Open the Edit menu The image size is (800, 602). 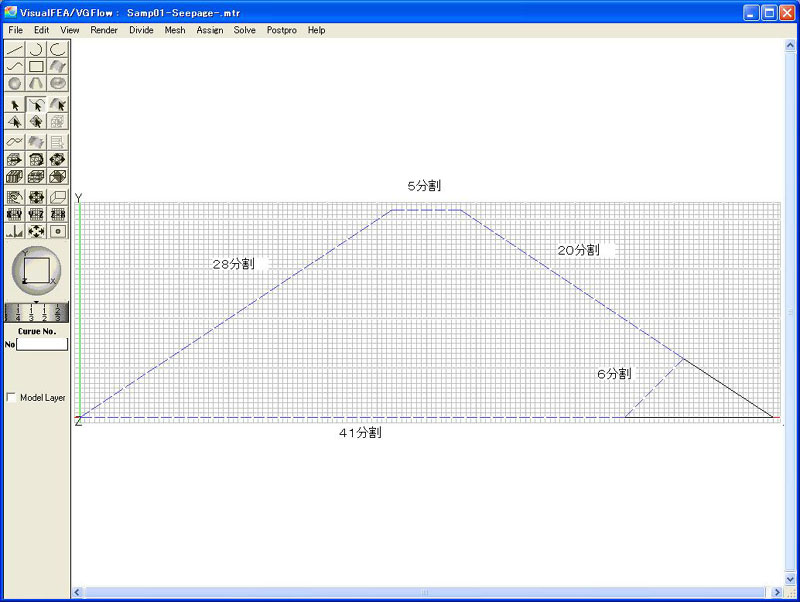41,30
